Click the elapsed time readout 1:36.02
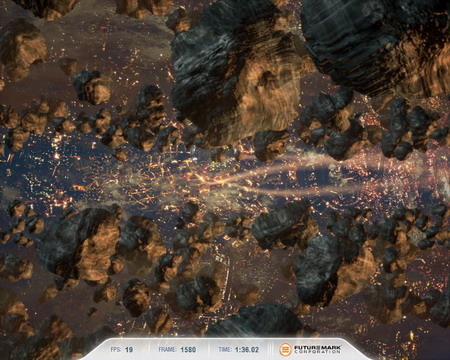Viewport: 450px width, 360px height. click(x=247, y=350)
